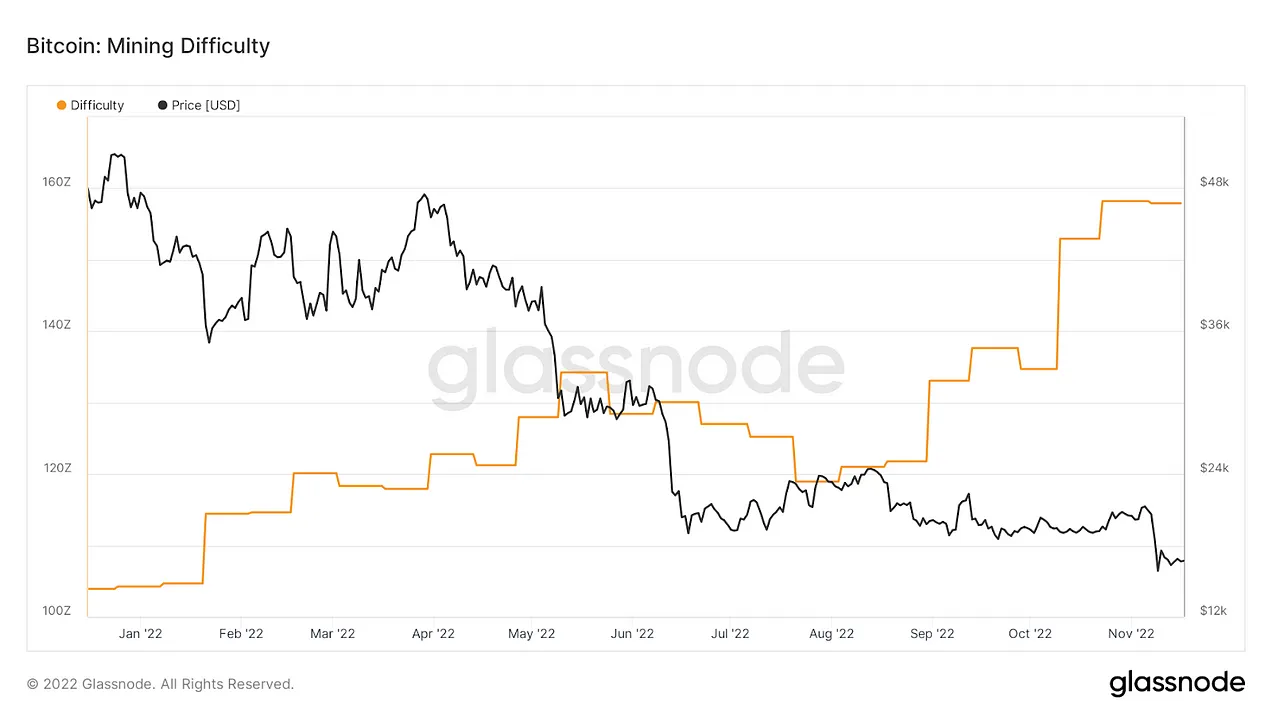Viewport: 1272px width, 716px height.
Task: Toggle the Difficulty series legend label
Action: click(97, 105)
